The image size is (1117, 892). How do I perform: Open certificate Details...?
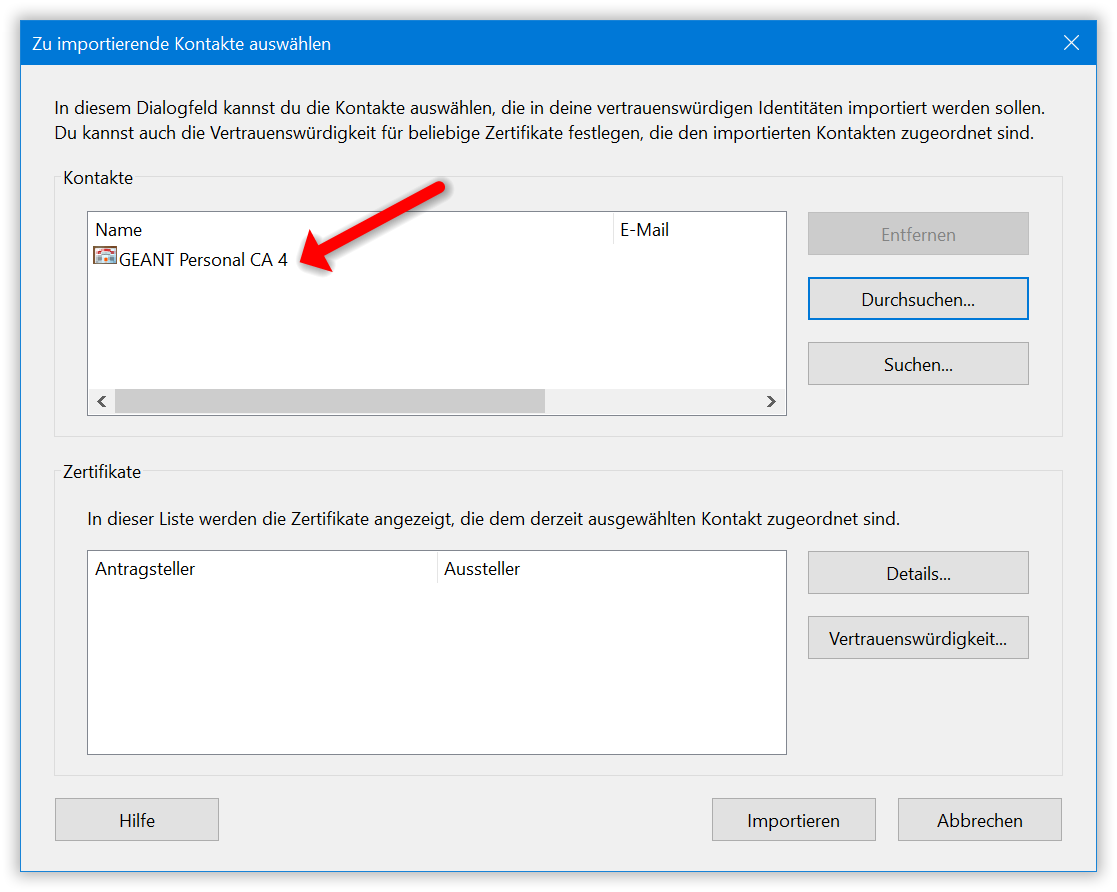(x=918, y=573)
